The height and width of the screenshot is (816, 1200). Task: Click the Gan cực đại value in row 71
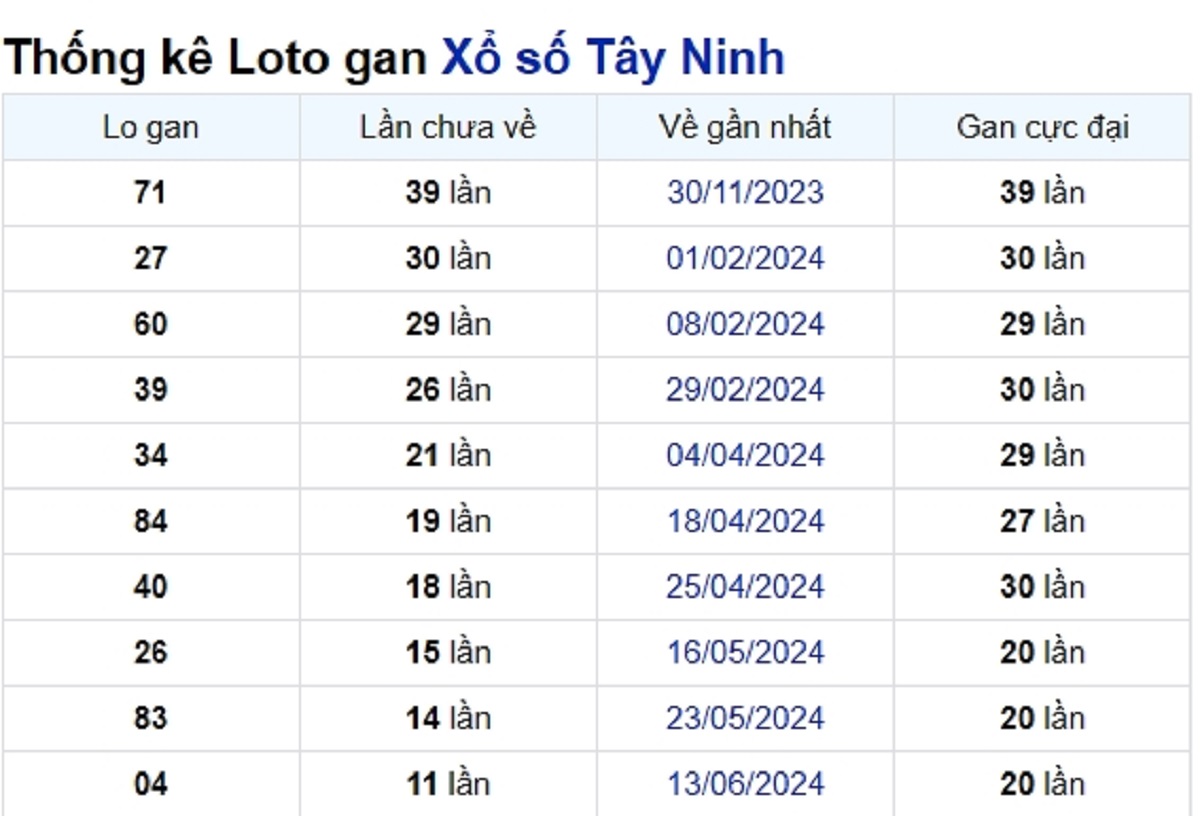(x=1042, y=192)
